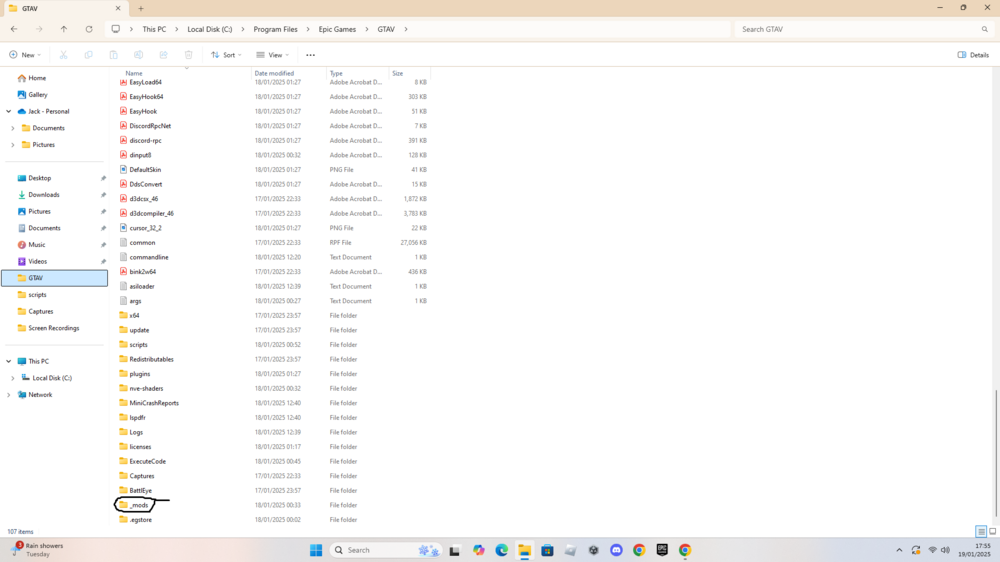Sort by the Size column header
Image resolution: width=1000 pixels, height=562 pixels.
pos(397,73)
